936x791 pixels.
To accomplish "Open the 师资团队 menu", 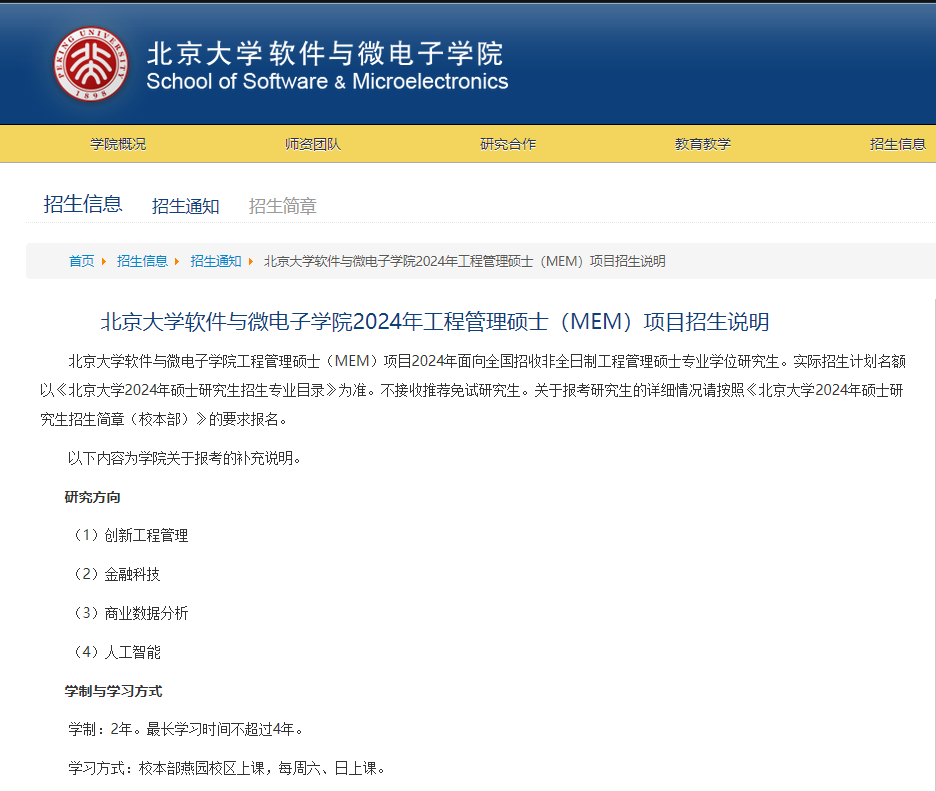I will 313,144.
